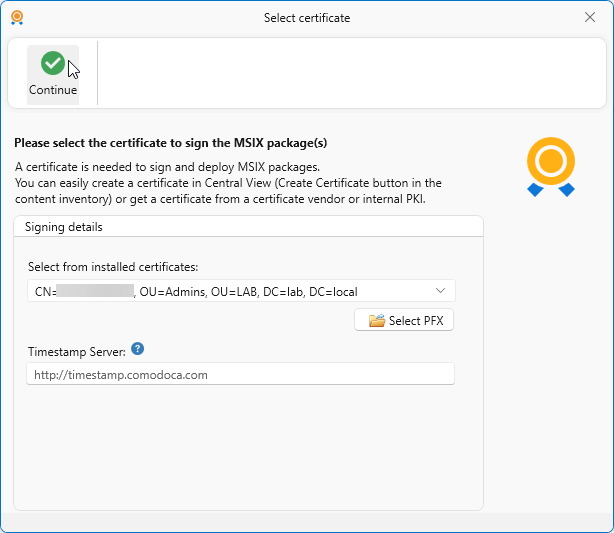
Task: Click the orange certificate ribbon badge icon
Action: (x=551, y=165)
